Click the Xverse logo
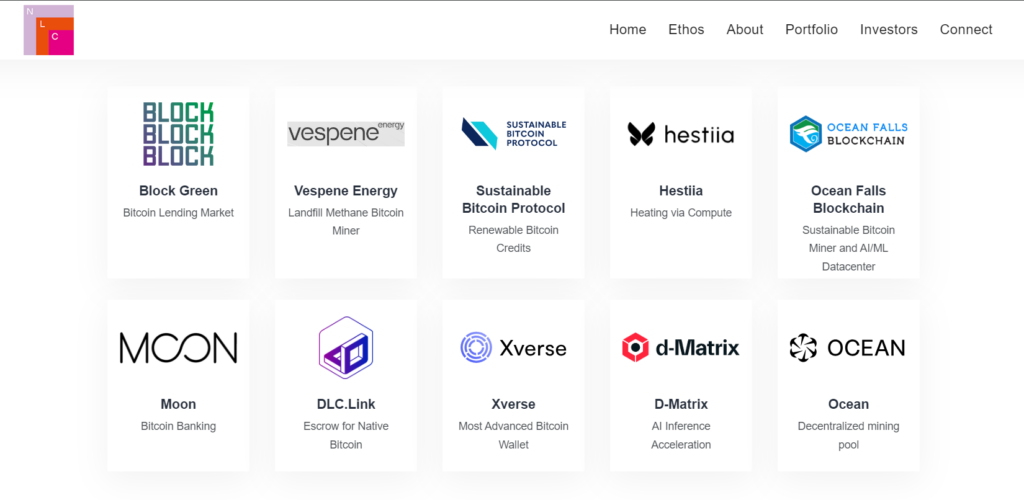 tap(514, 347)
